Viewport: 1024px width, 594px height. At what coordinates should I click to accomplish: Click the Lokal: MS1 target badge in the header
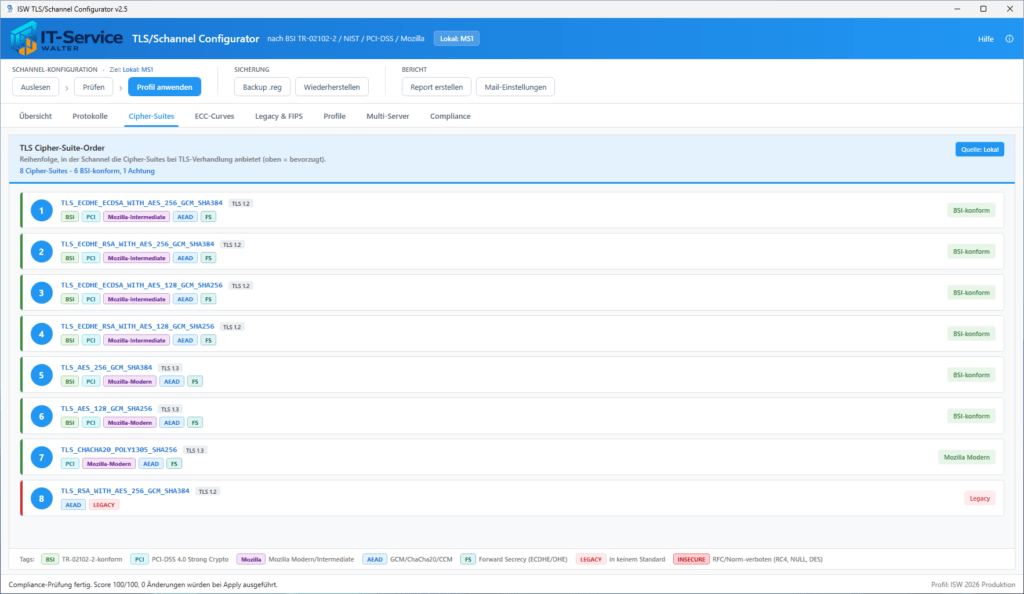(x=456, y=39)
